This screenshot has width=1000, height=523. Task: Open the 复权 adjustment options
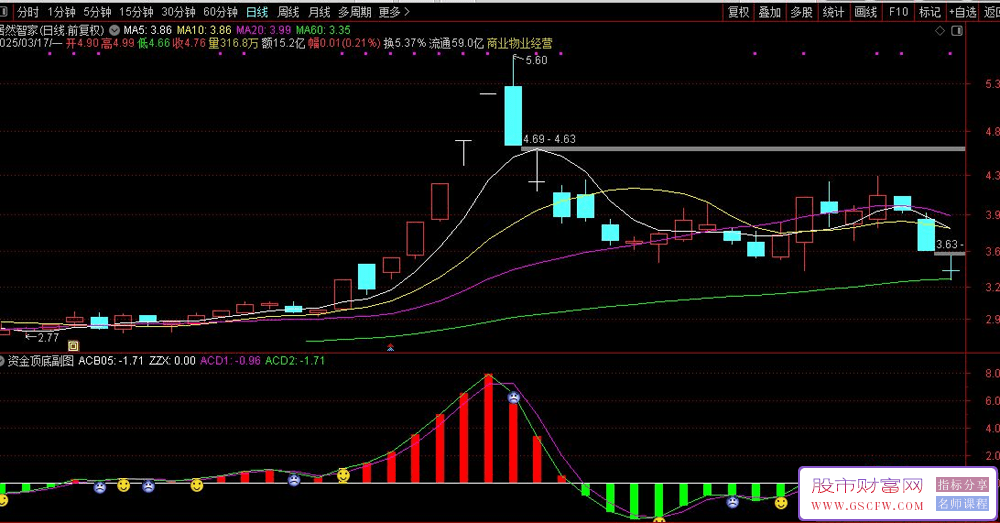(738, 12)
